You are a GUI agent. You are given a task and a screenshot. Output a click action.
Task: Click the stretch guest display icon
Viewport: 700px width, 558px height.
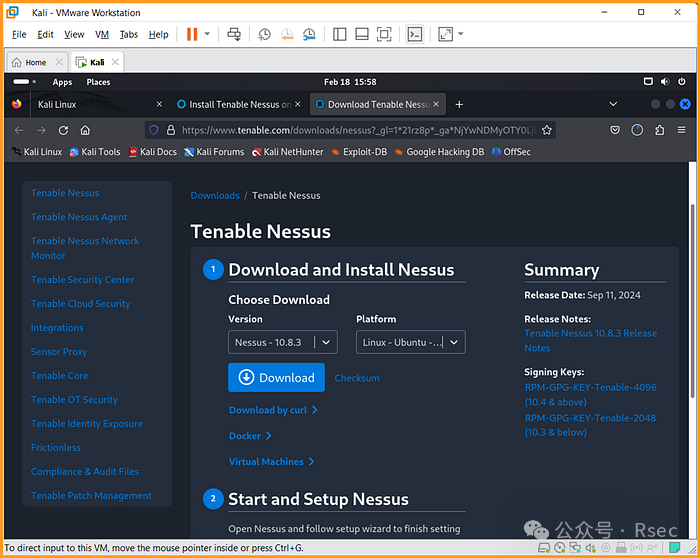(446, 34)
